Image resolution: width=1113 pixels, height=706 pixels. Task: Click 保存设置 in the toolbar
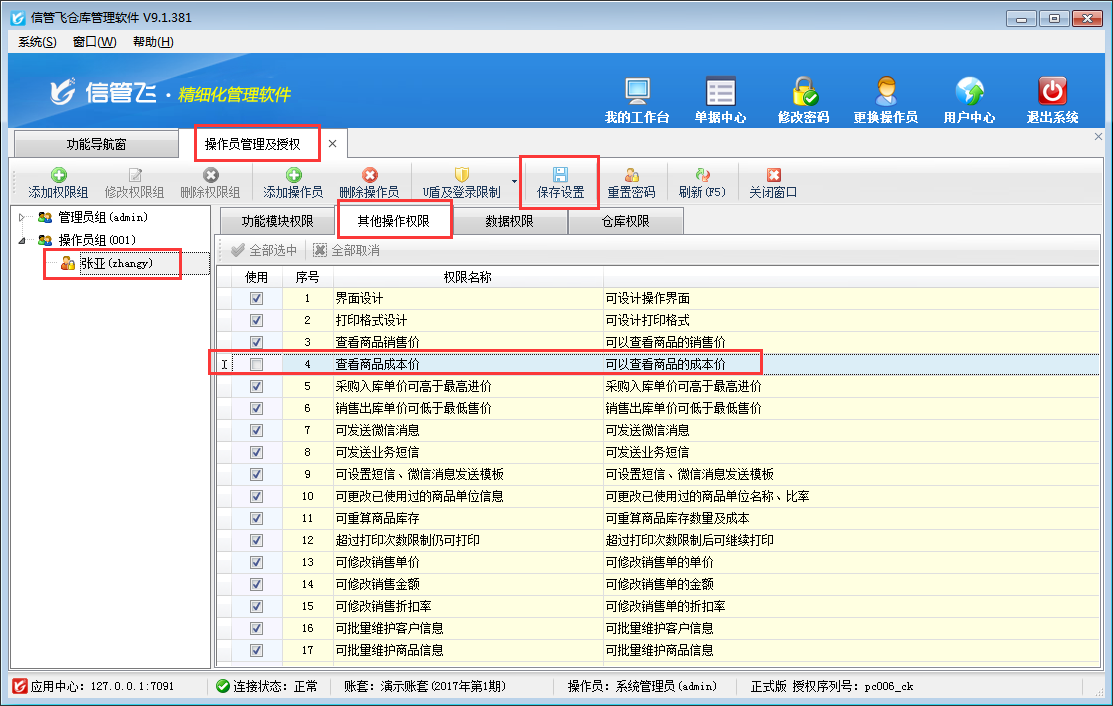[x=560, y=182]
